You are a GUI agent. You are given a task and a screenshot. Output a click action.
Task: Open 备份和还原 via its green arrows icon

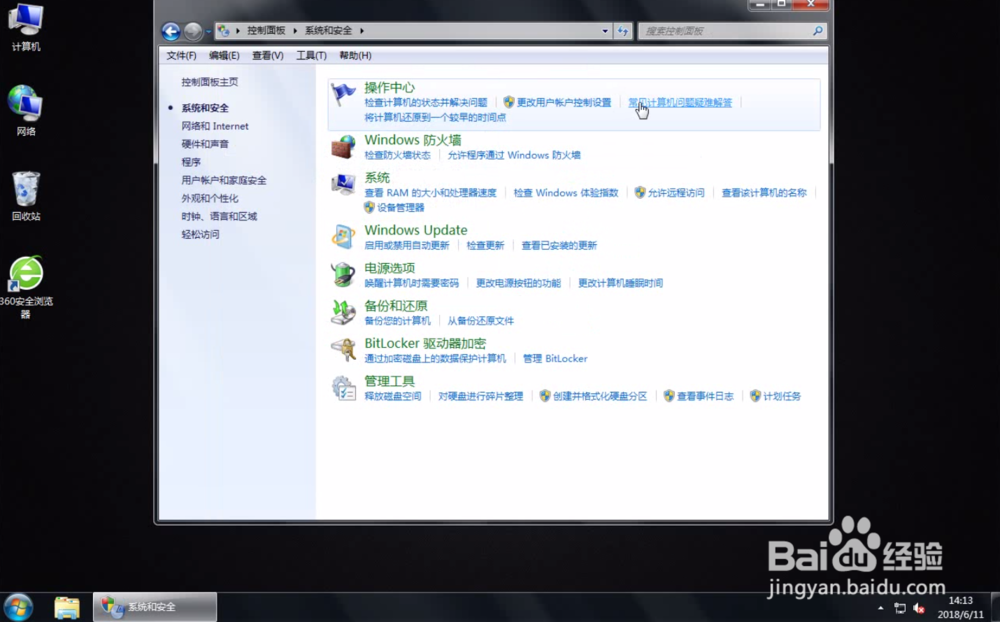pyautogui.click(x=344, y=311)
